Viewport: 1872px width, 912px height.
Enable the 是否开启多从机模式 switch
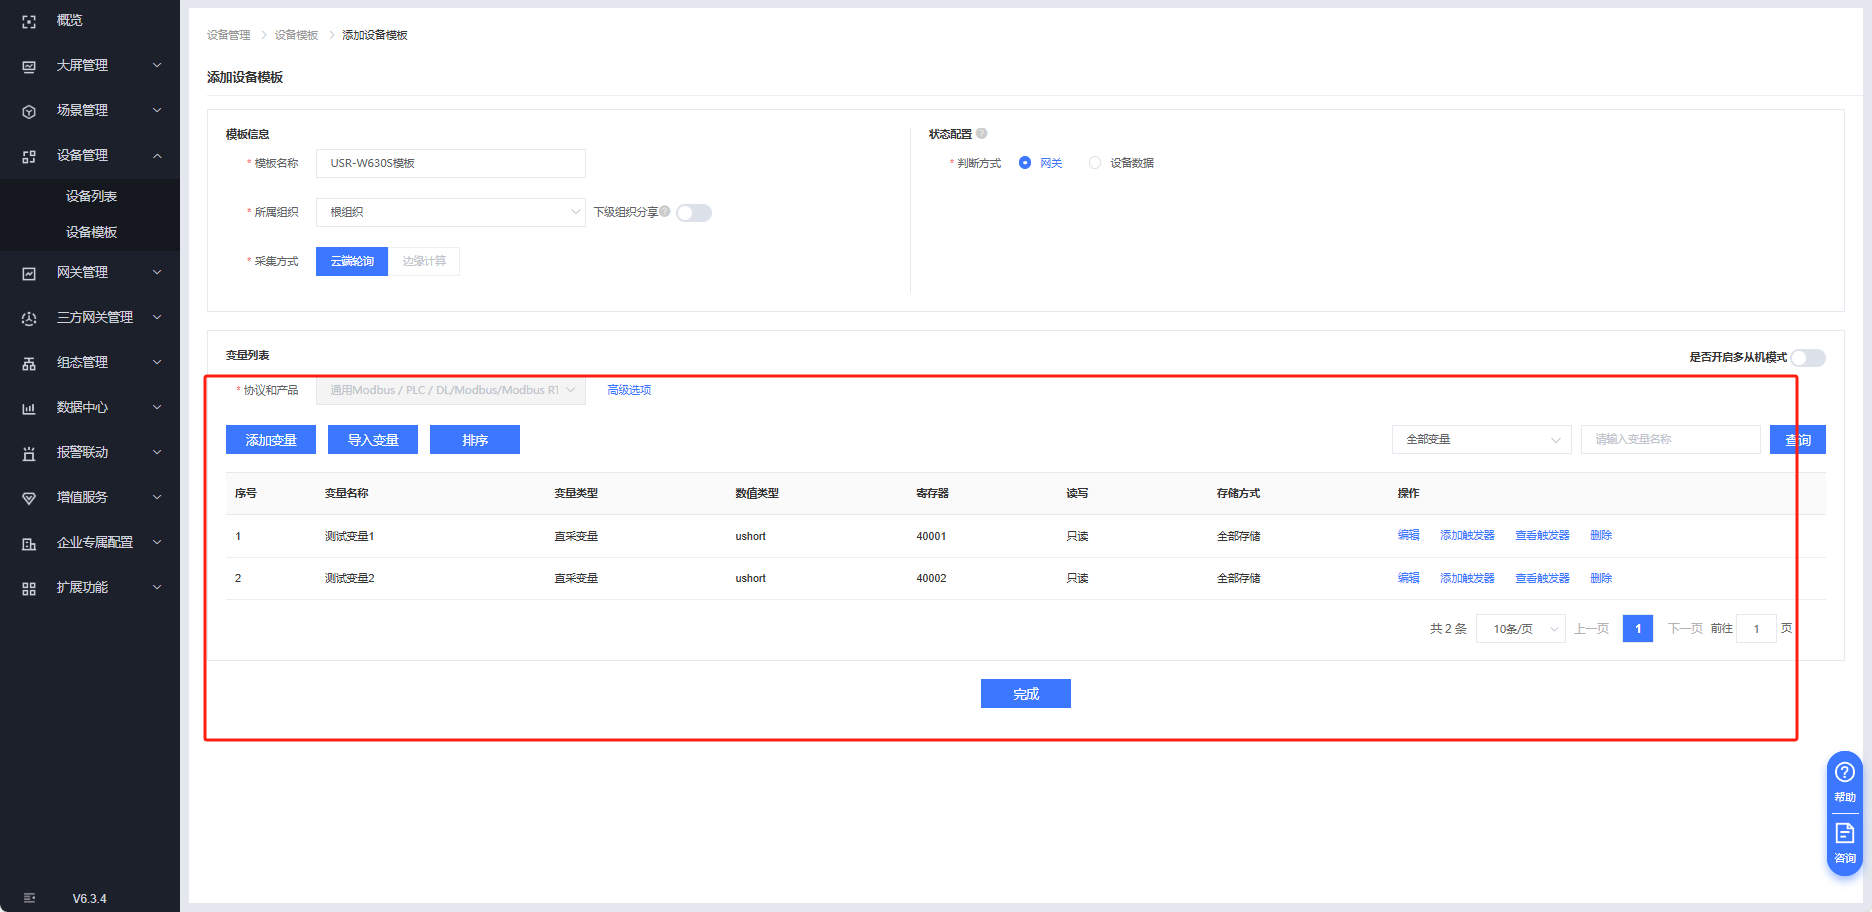click(1807, 358)
